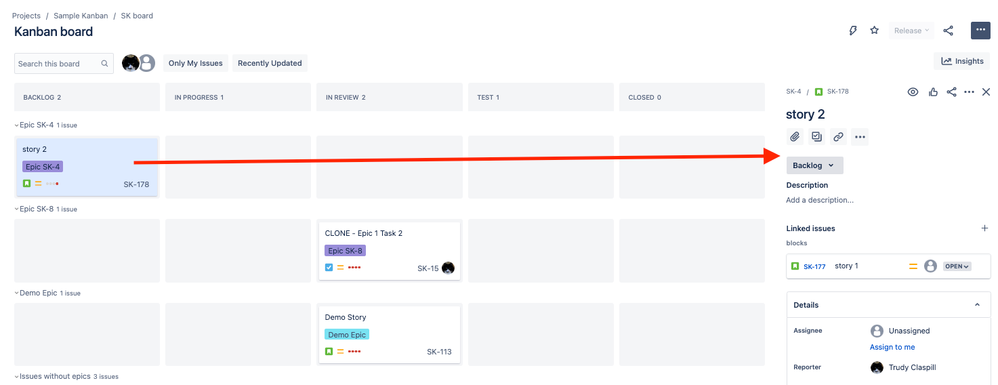Click assignee avatar on linked issue story 1
Viewport: 998px width, 385px height.
pyautogui.click(x=931, y=266)
